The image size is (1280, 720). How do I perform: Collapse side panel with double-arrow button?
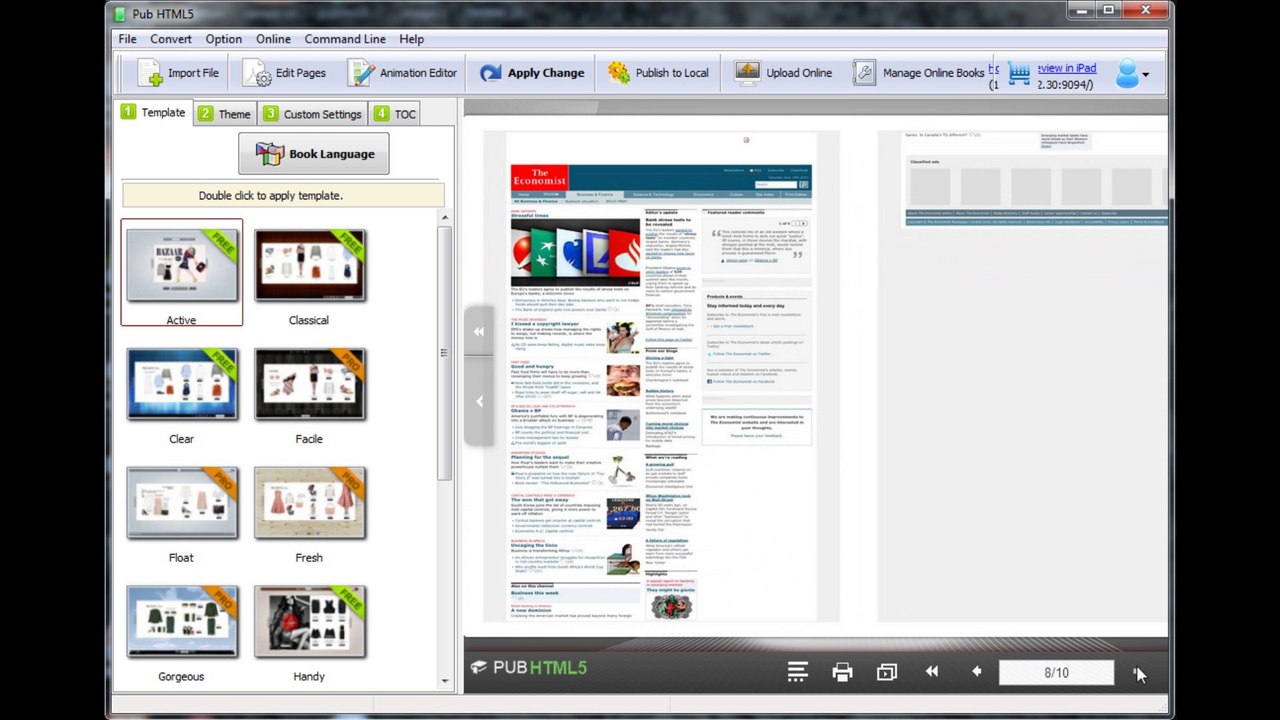(x=479, y=331)
